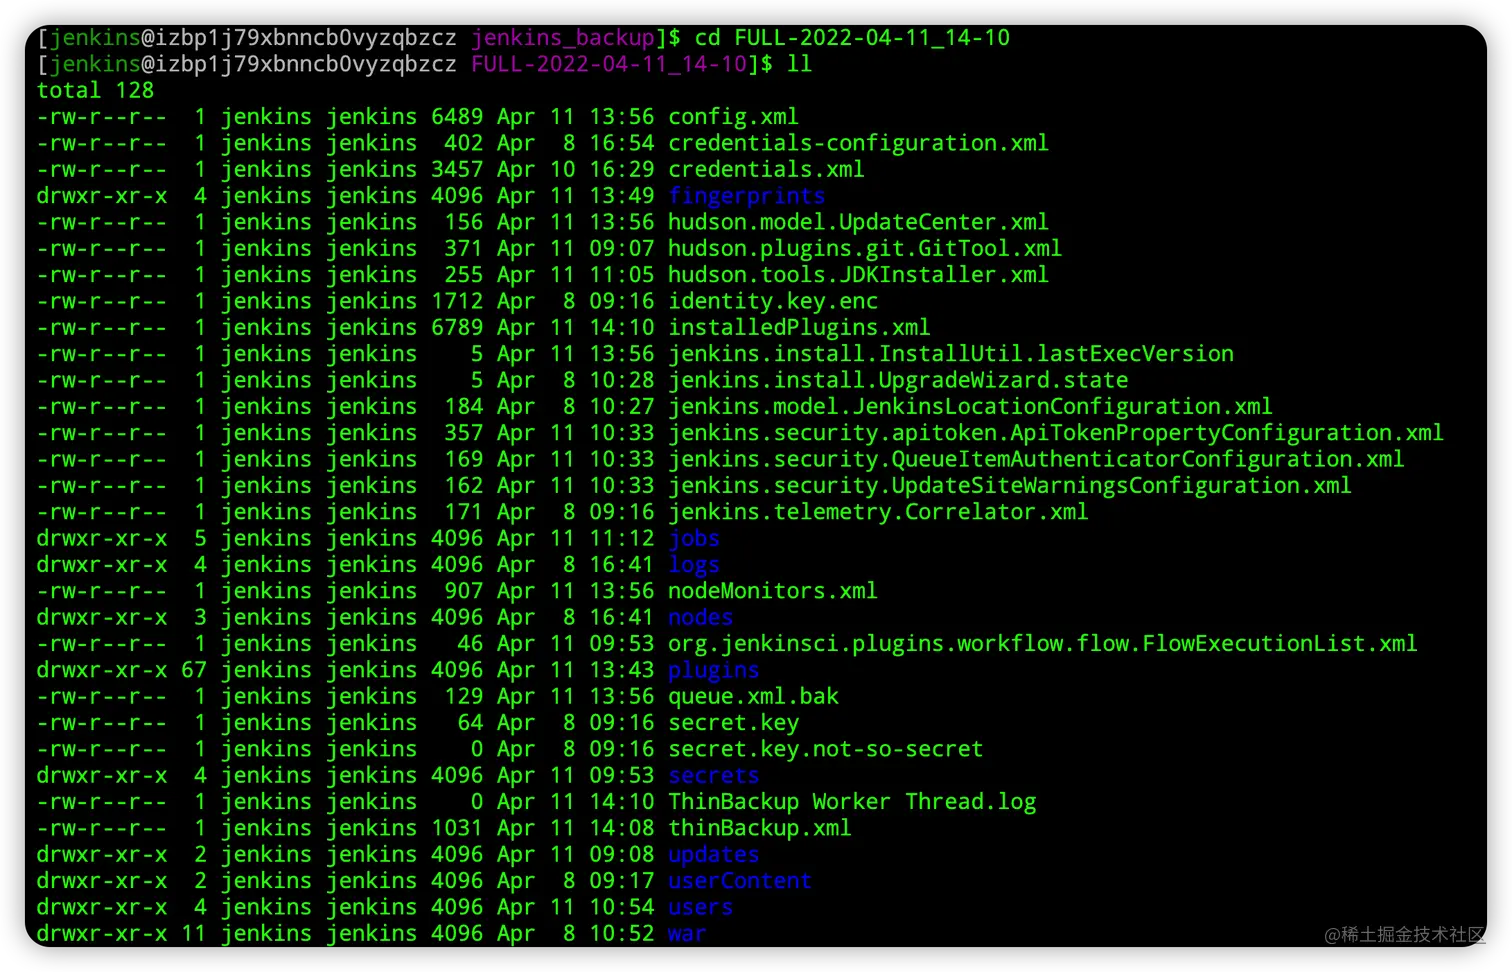Click the secret.key.not-so-secret file name

tap(826, 749)
